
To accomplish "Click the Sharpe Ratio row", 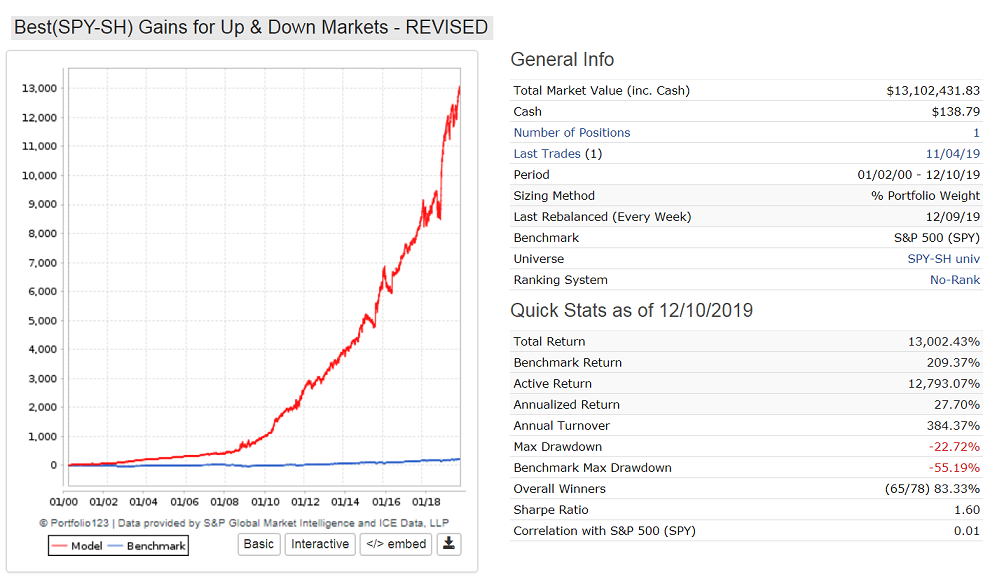I will click(x=746, y=510).
